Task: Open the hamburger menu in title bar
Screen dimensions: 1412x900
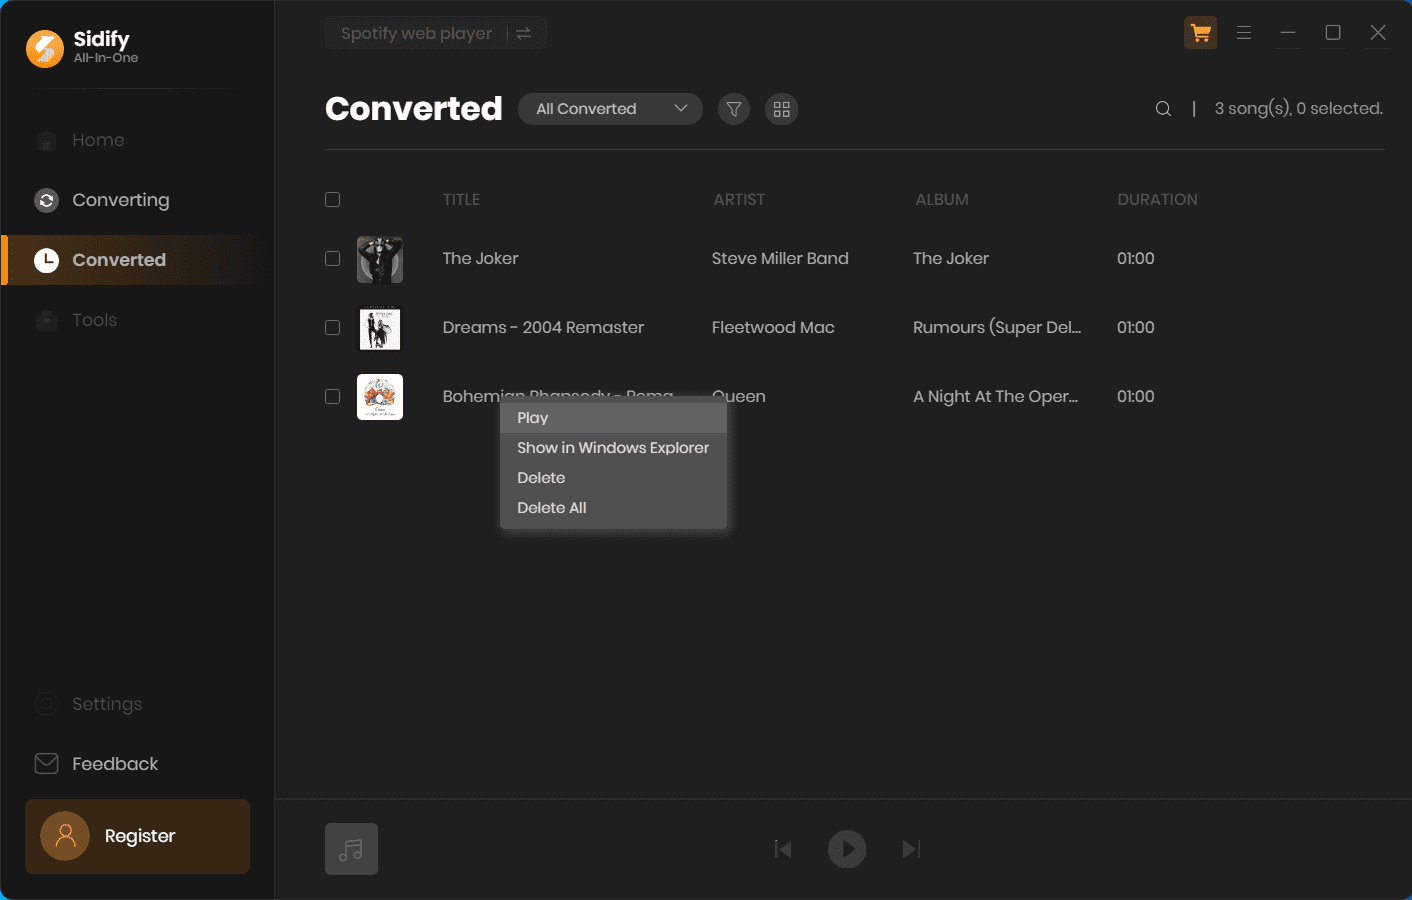Action: click(1244, 33)
